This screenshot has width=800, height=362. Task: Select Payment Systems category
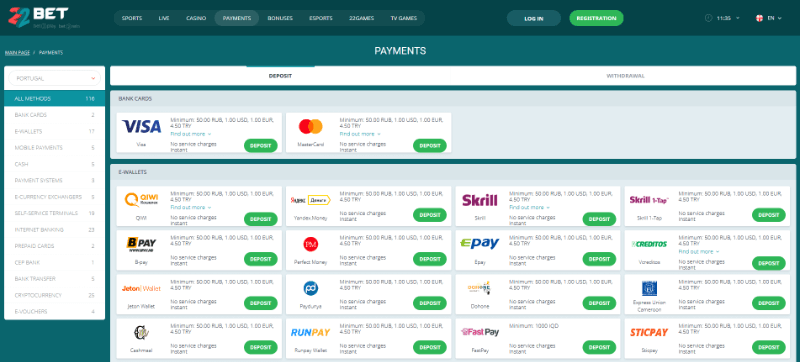click(55, 180)
